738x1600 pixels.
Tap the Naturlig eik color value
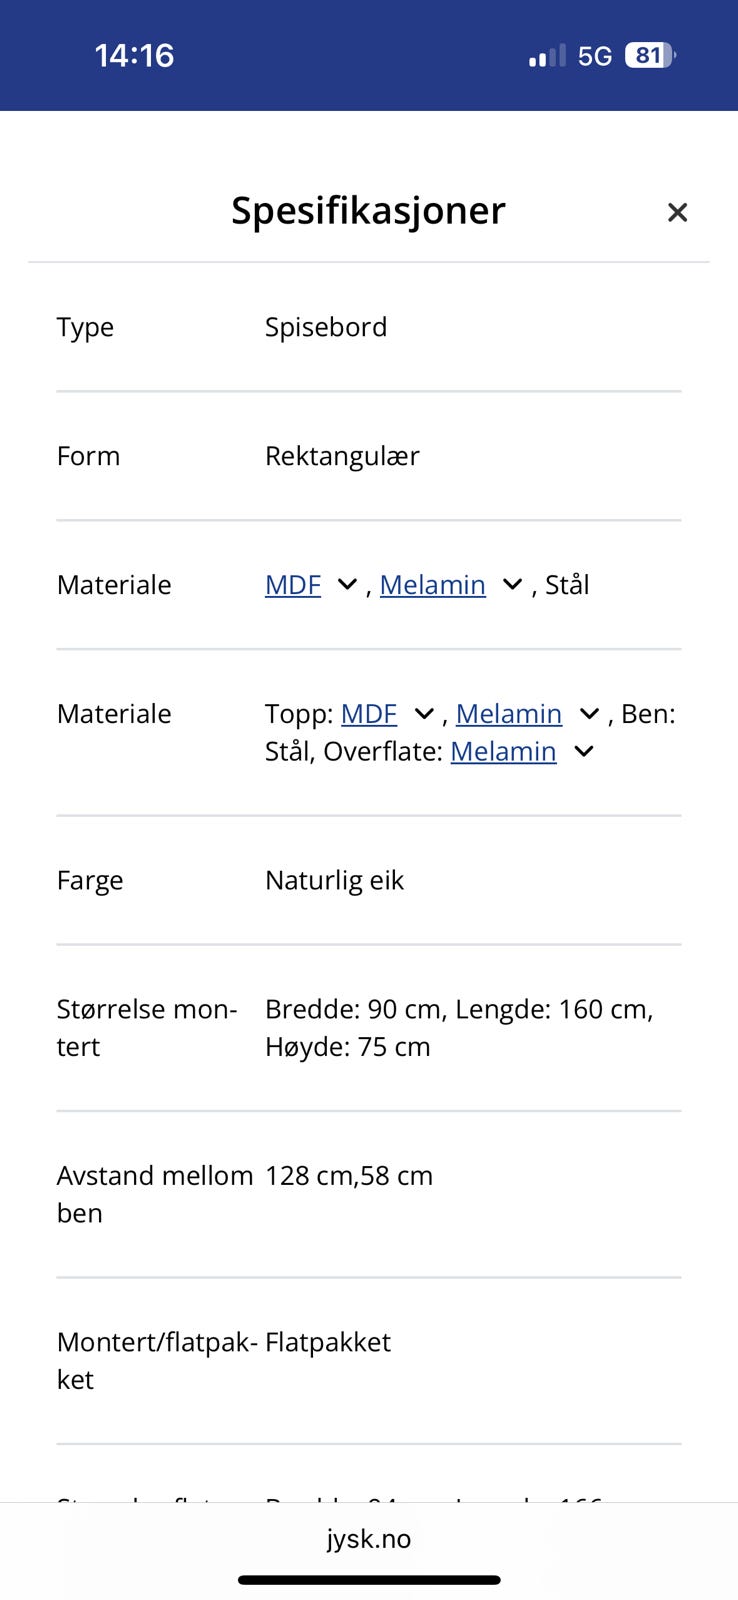(x=334, y=880)
